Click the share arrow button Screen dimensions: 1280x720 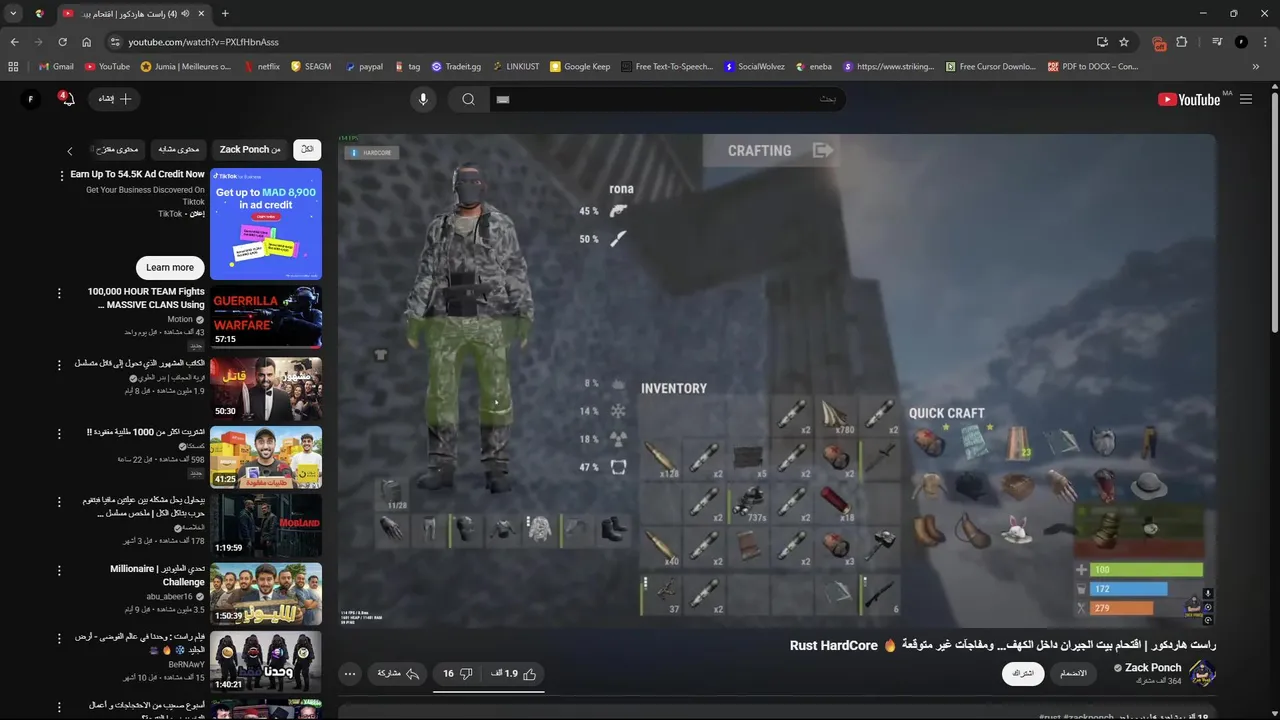397,674
